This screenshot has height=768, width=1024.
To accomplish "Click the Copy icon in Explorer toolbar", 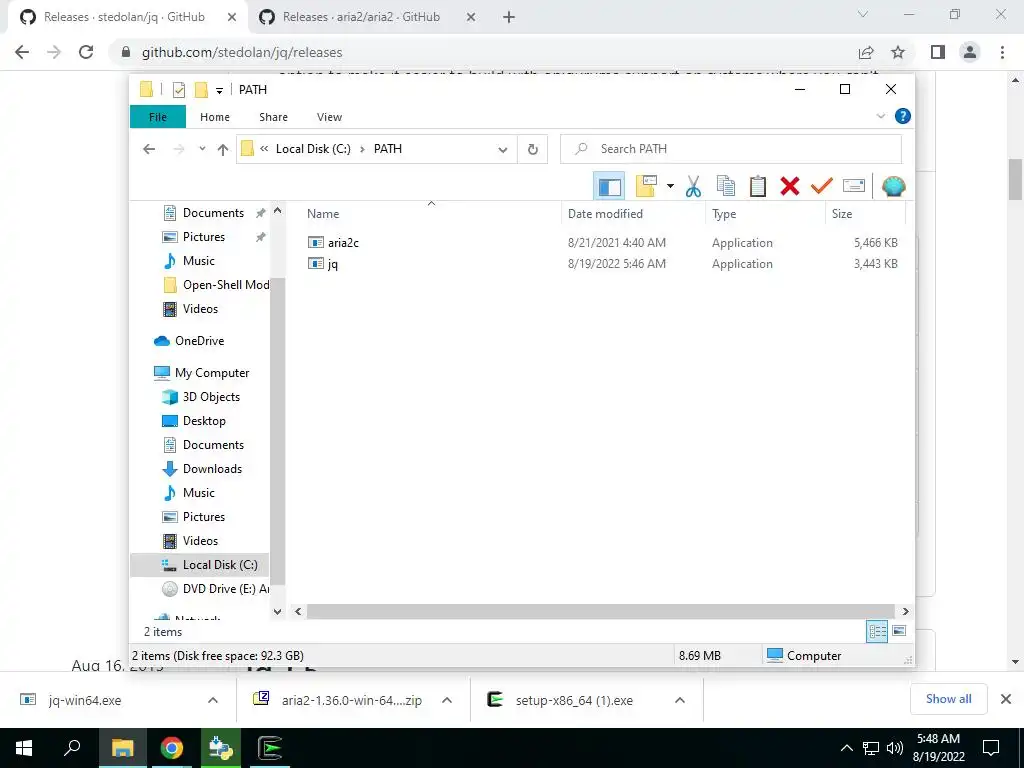I will click(x=726, y=187).
